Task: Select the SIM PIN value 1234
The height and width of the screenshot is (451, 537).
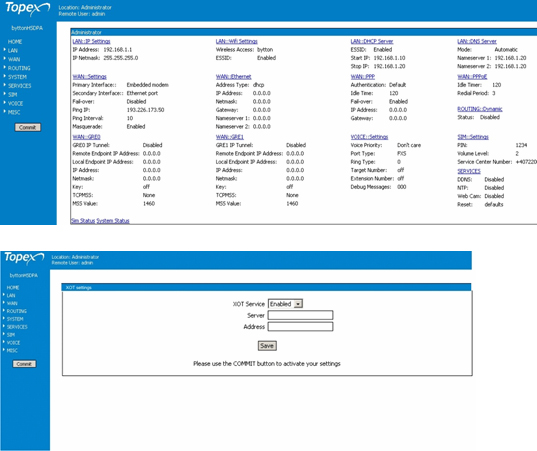Action: (x=521, y=145)
